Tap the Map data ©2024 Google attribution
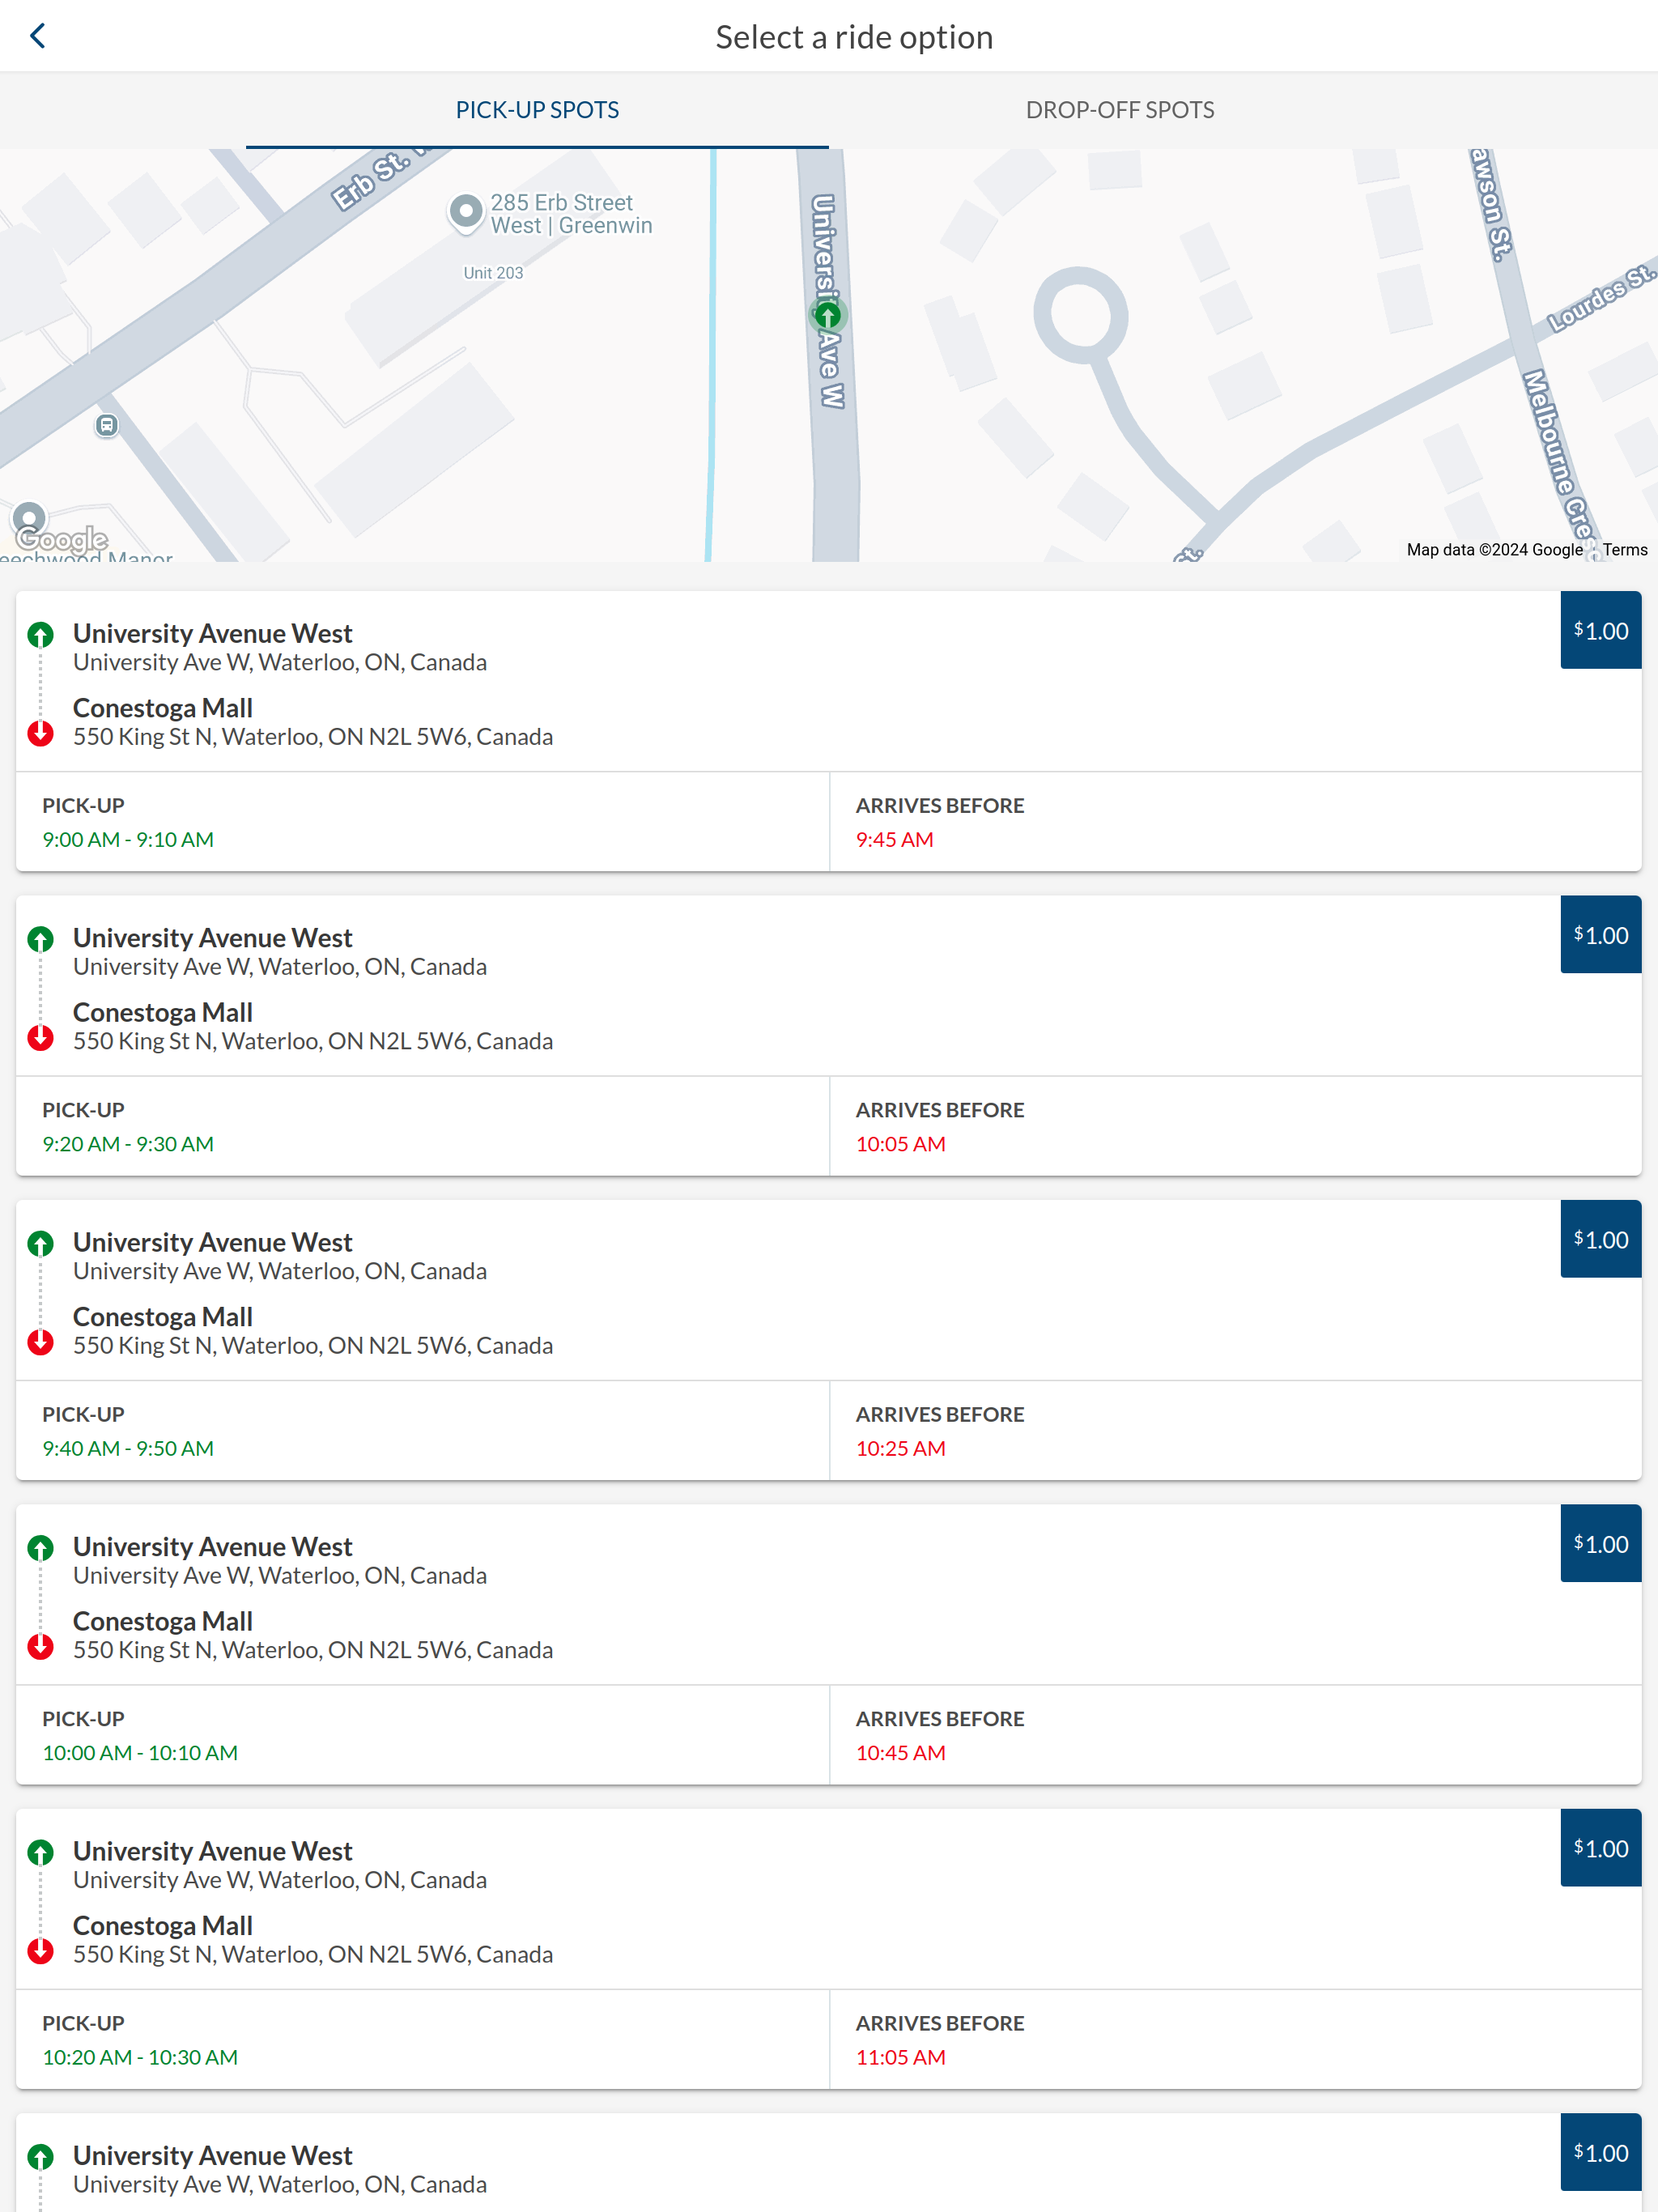1658x2212 pixels. (1494, 549)
